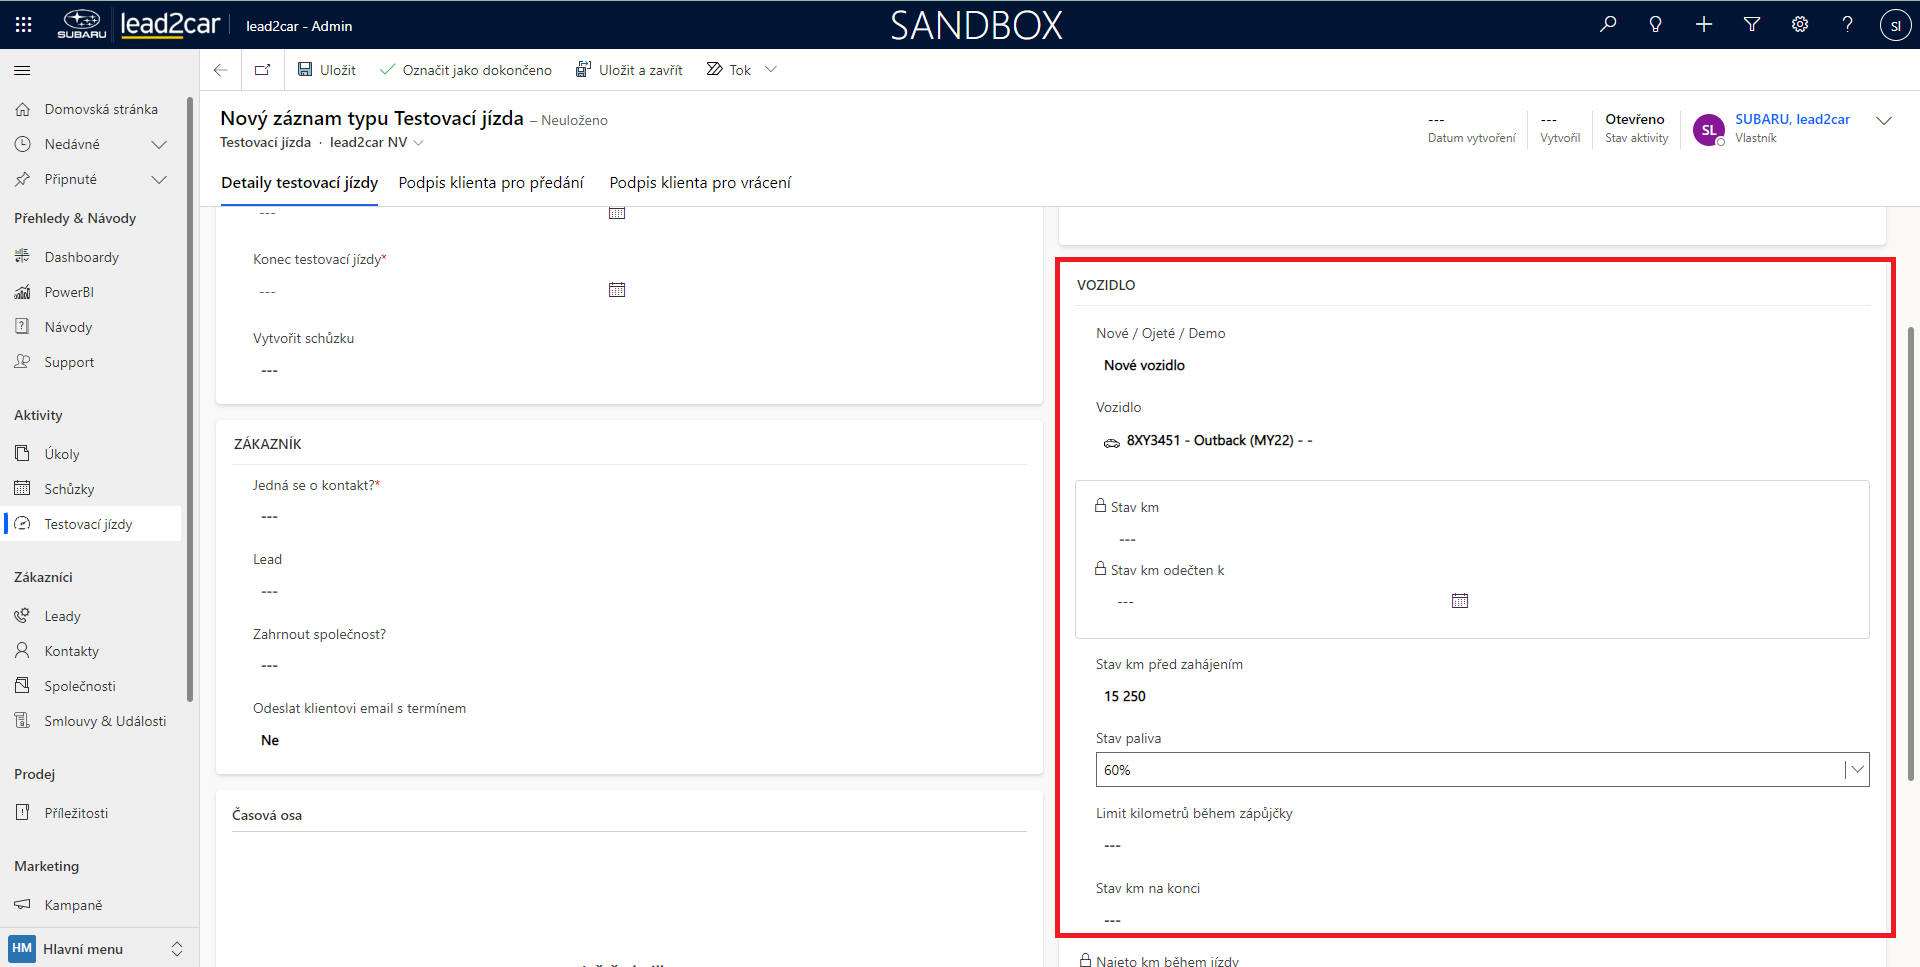This screenshot has height=967, width=1920.
Task: Open the settings gear icon
Action: coord(1800,25)
